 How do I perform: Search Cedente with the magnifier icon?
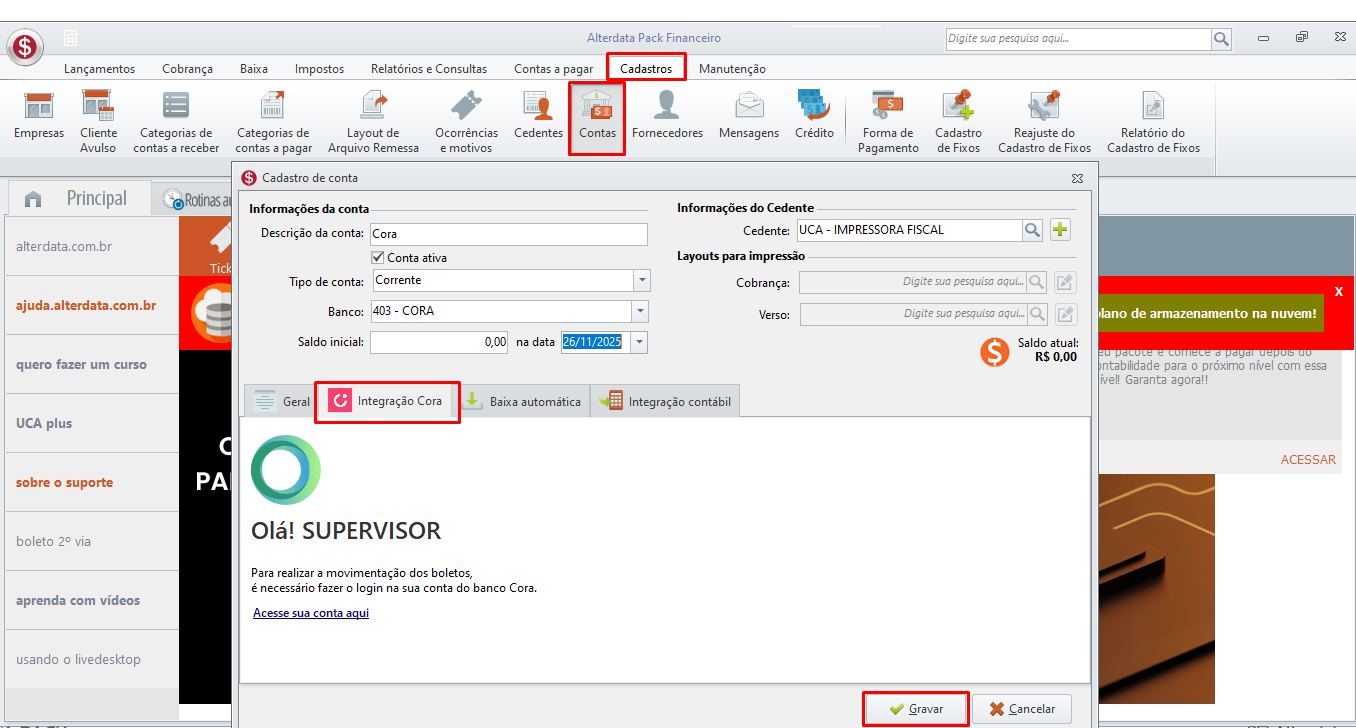click(x=1032, y=230)
